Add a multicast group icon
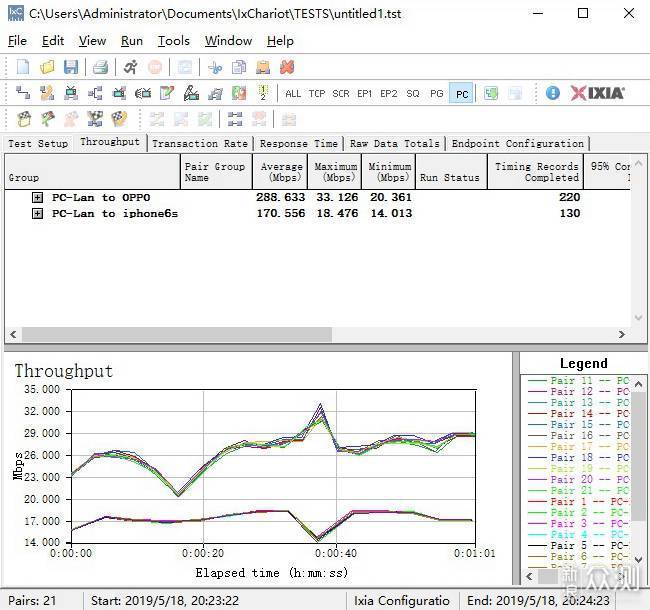 (x=95, y=93)
